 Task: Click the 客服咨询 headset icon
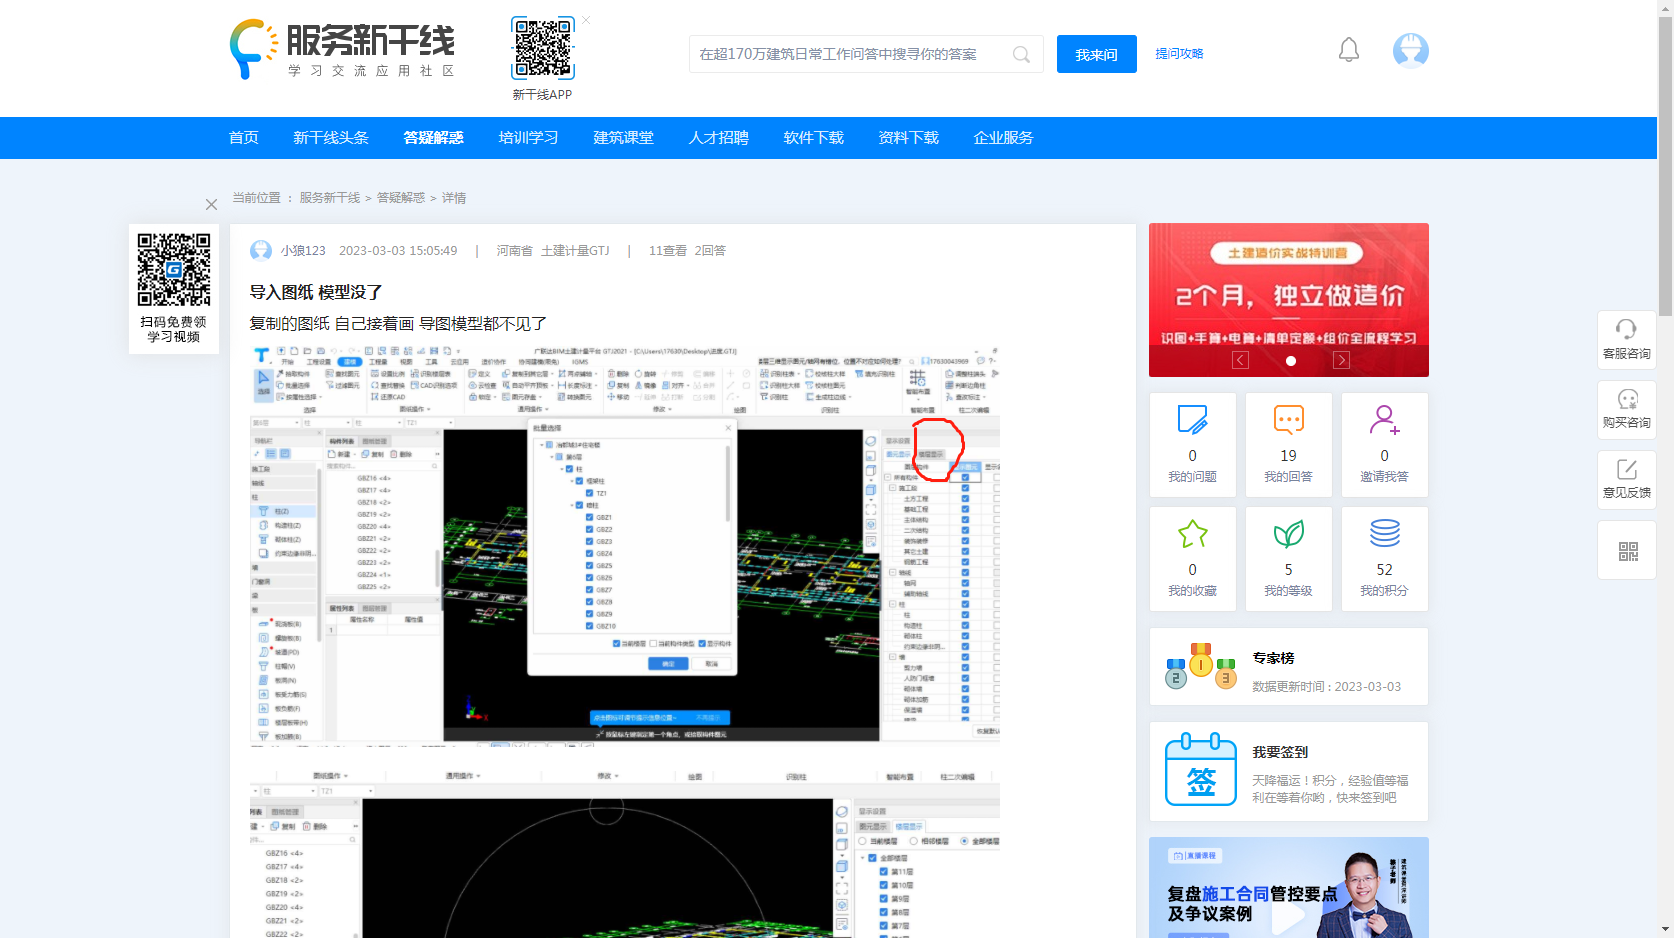(x=1626, y=329)
